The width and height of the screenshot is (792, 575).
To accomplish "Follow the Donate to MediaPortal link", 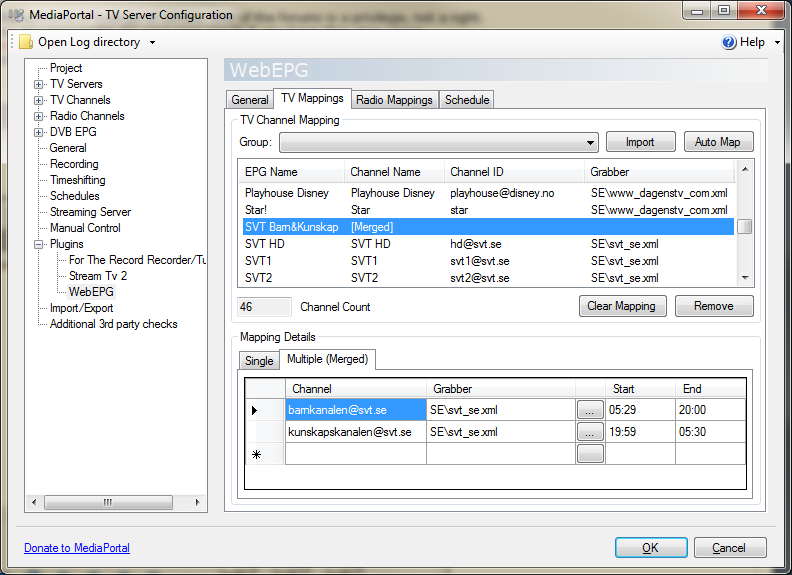I will (77, 548).
